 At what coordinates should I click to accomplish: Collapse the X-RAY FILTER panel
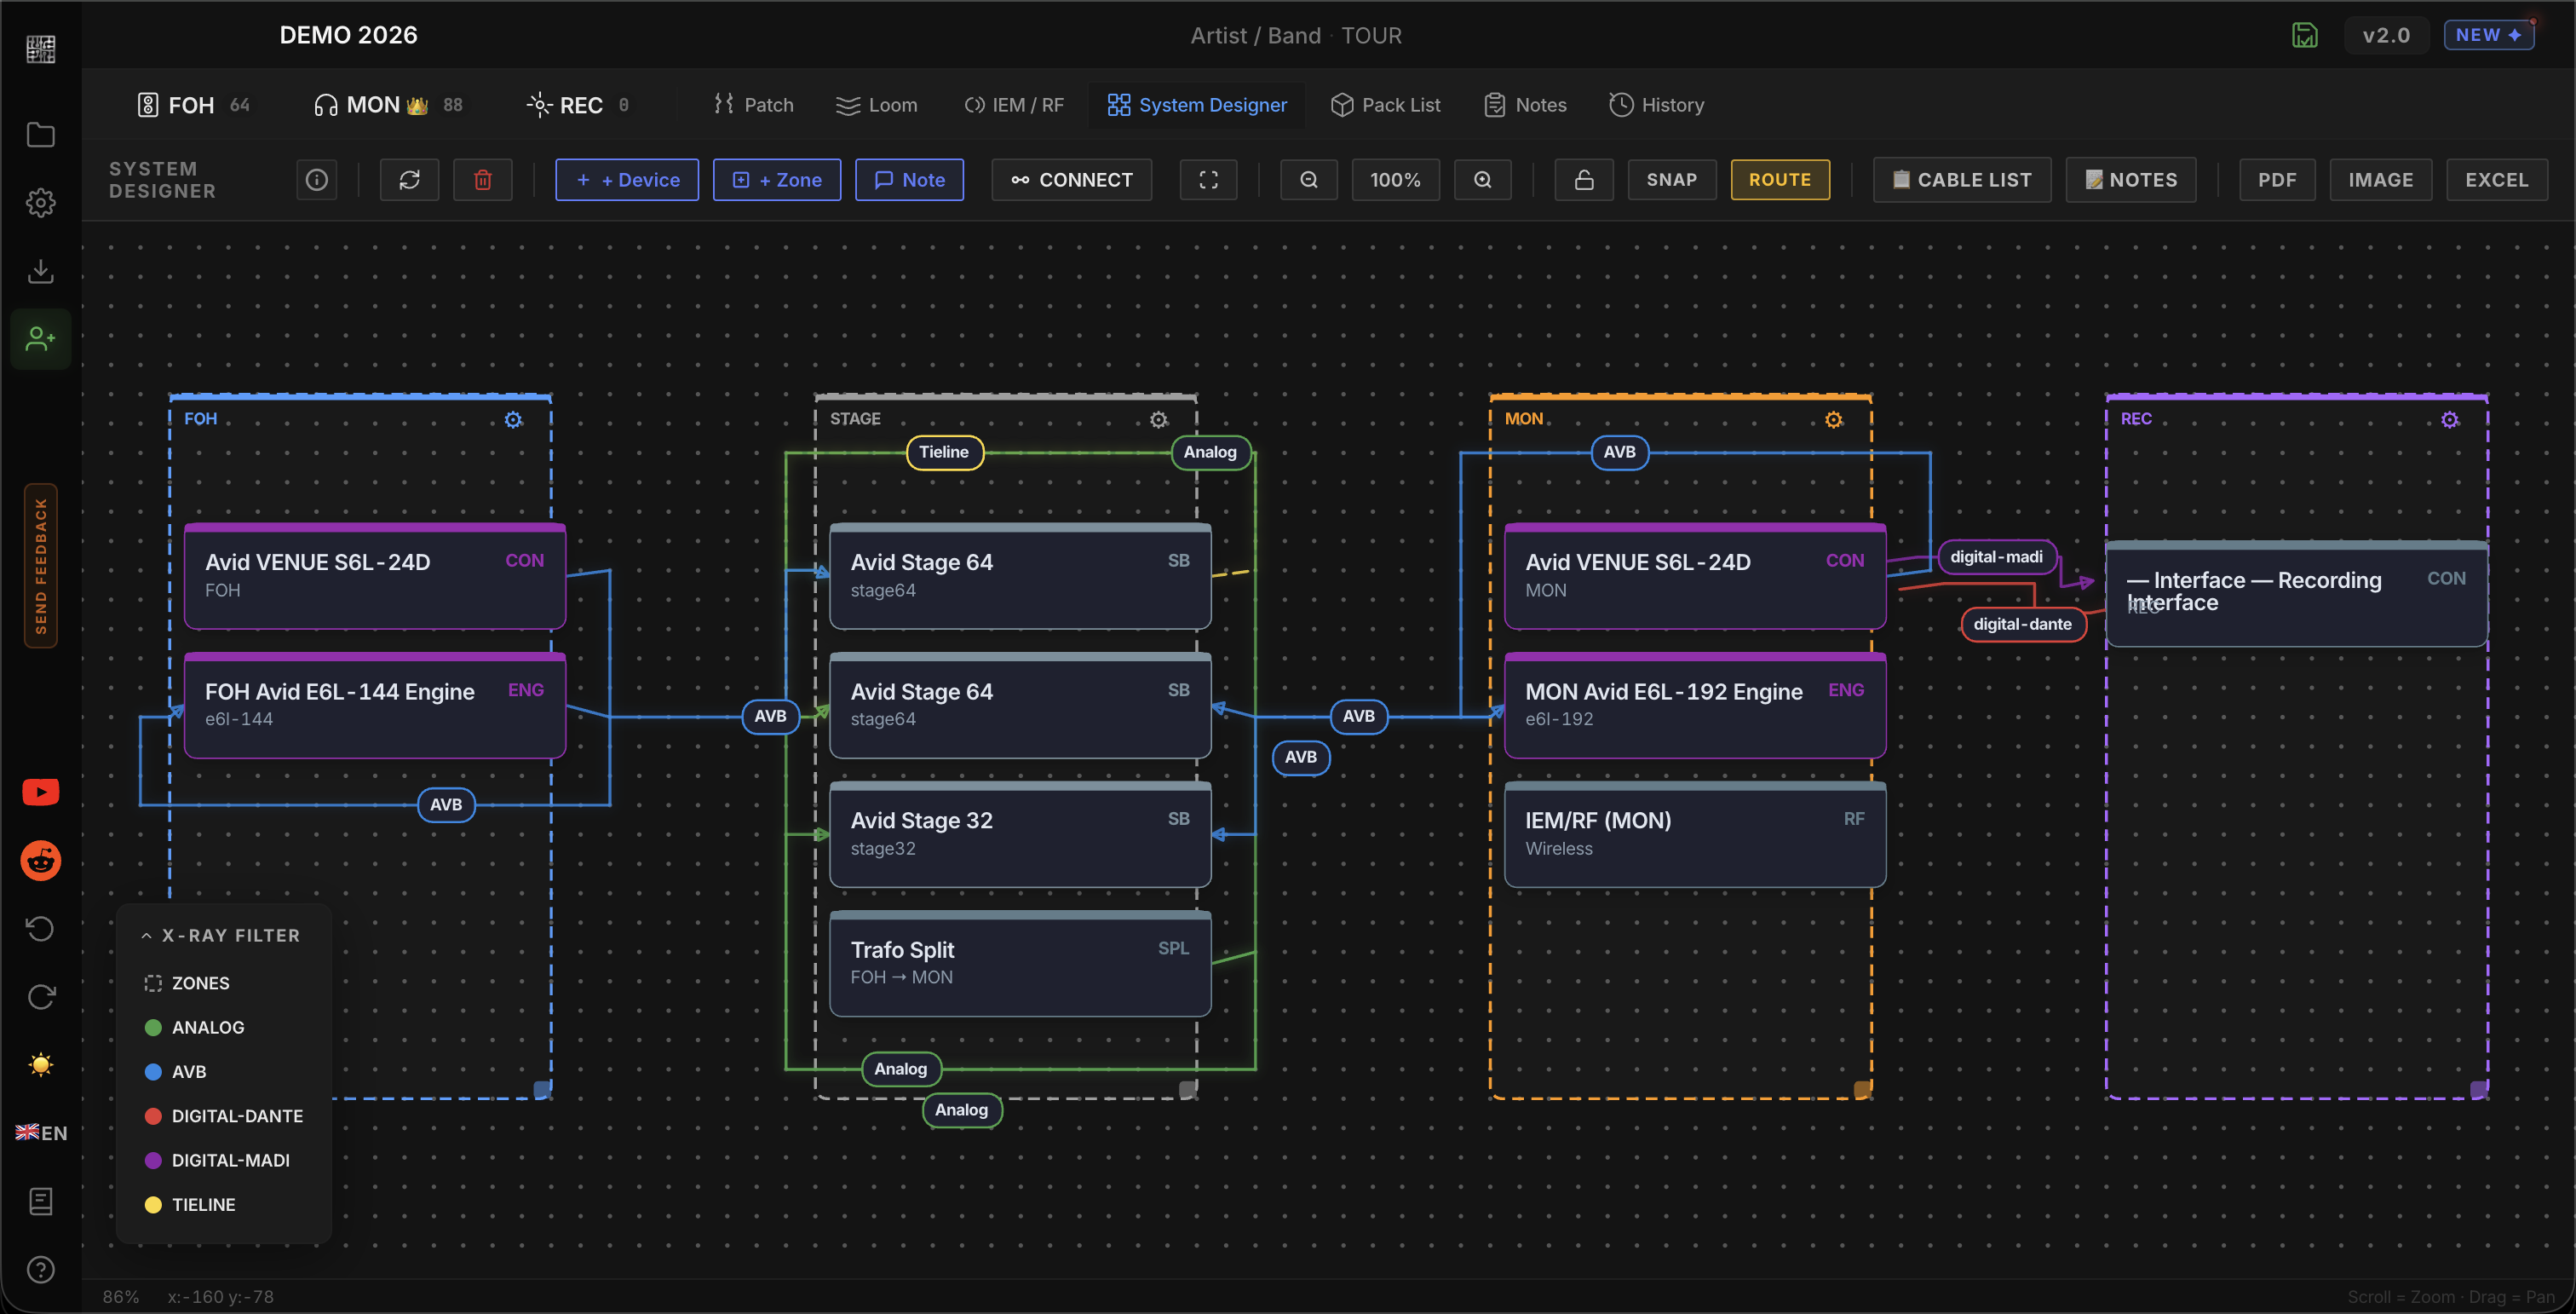220,935
